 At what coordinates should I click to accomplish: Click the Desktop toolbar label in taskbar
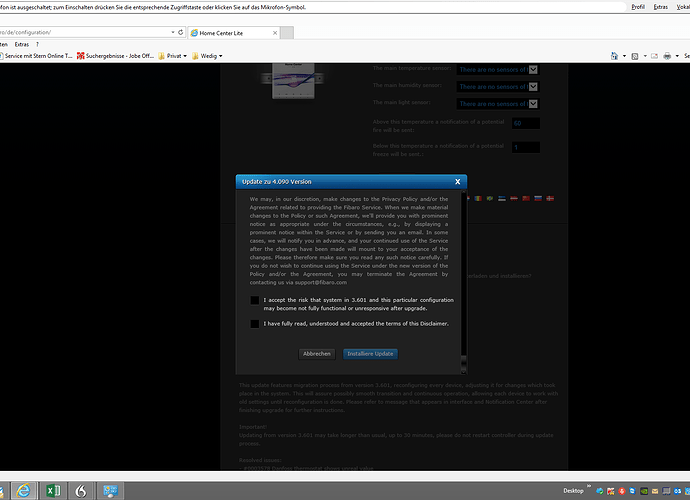[573, 491]
